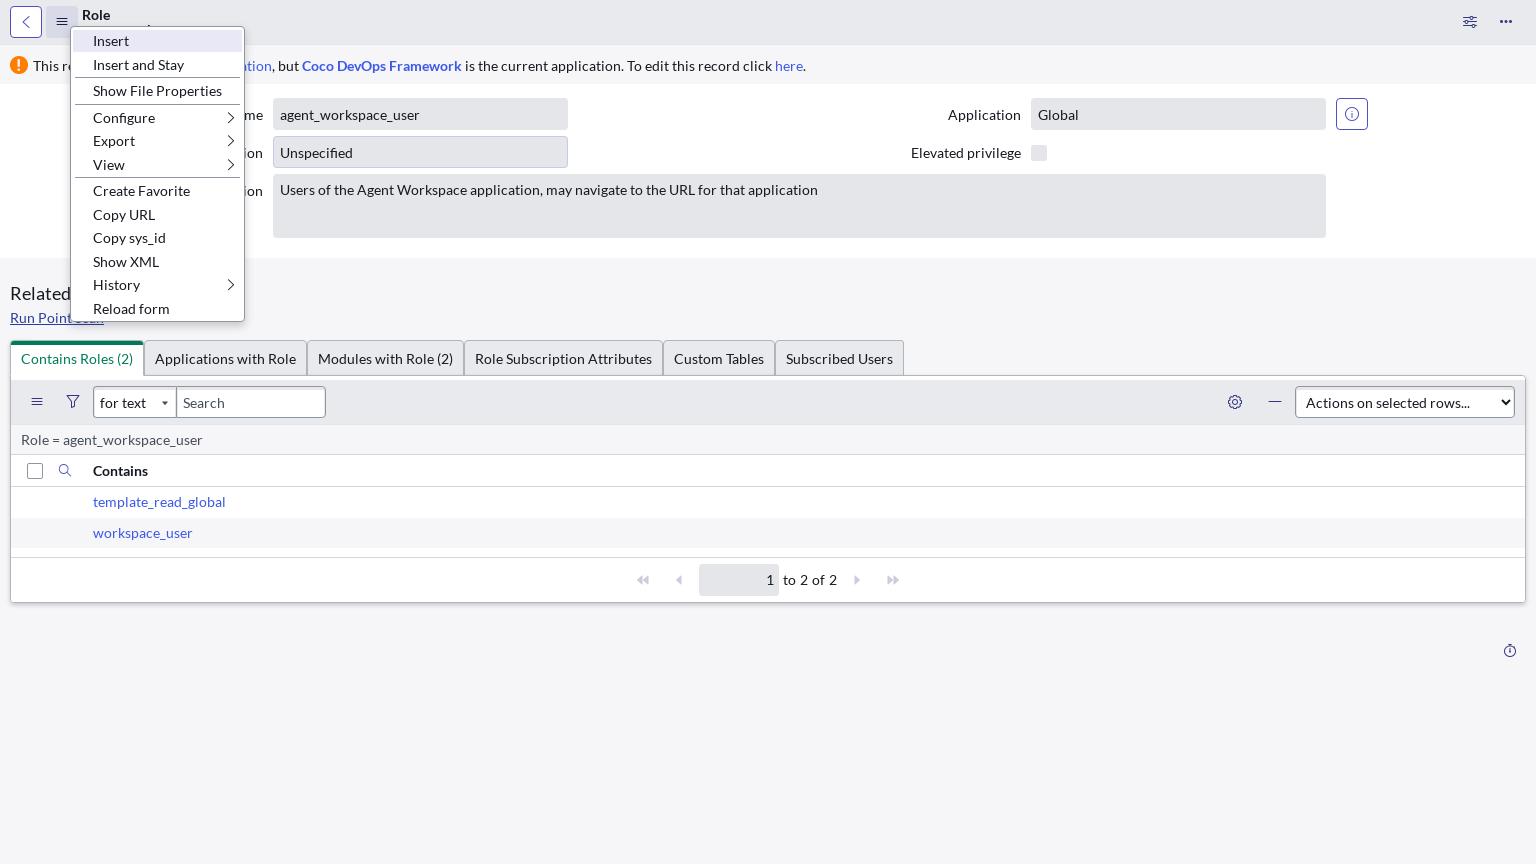Expand the Configure submenu
Viewport: 1536px width, 864px height.
(x=157, y=118)
